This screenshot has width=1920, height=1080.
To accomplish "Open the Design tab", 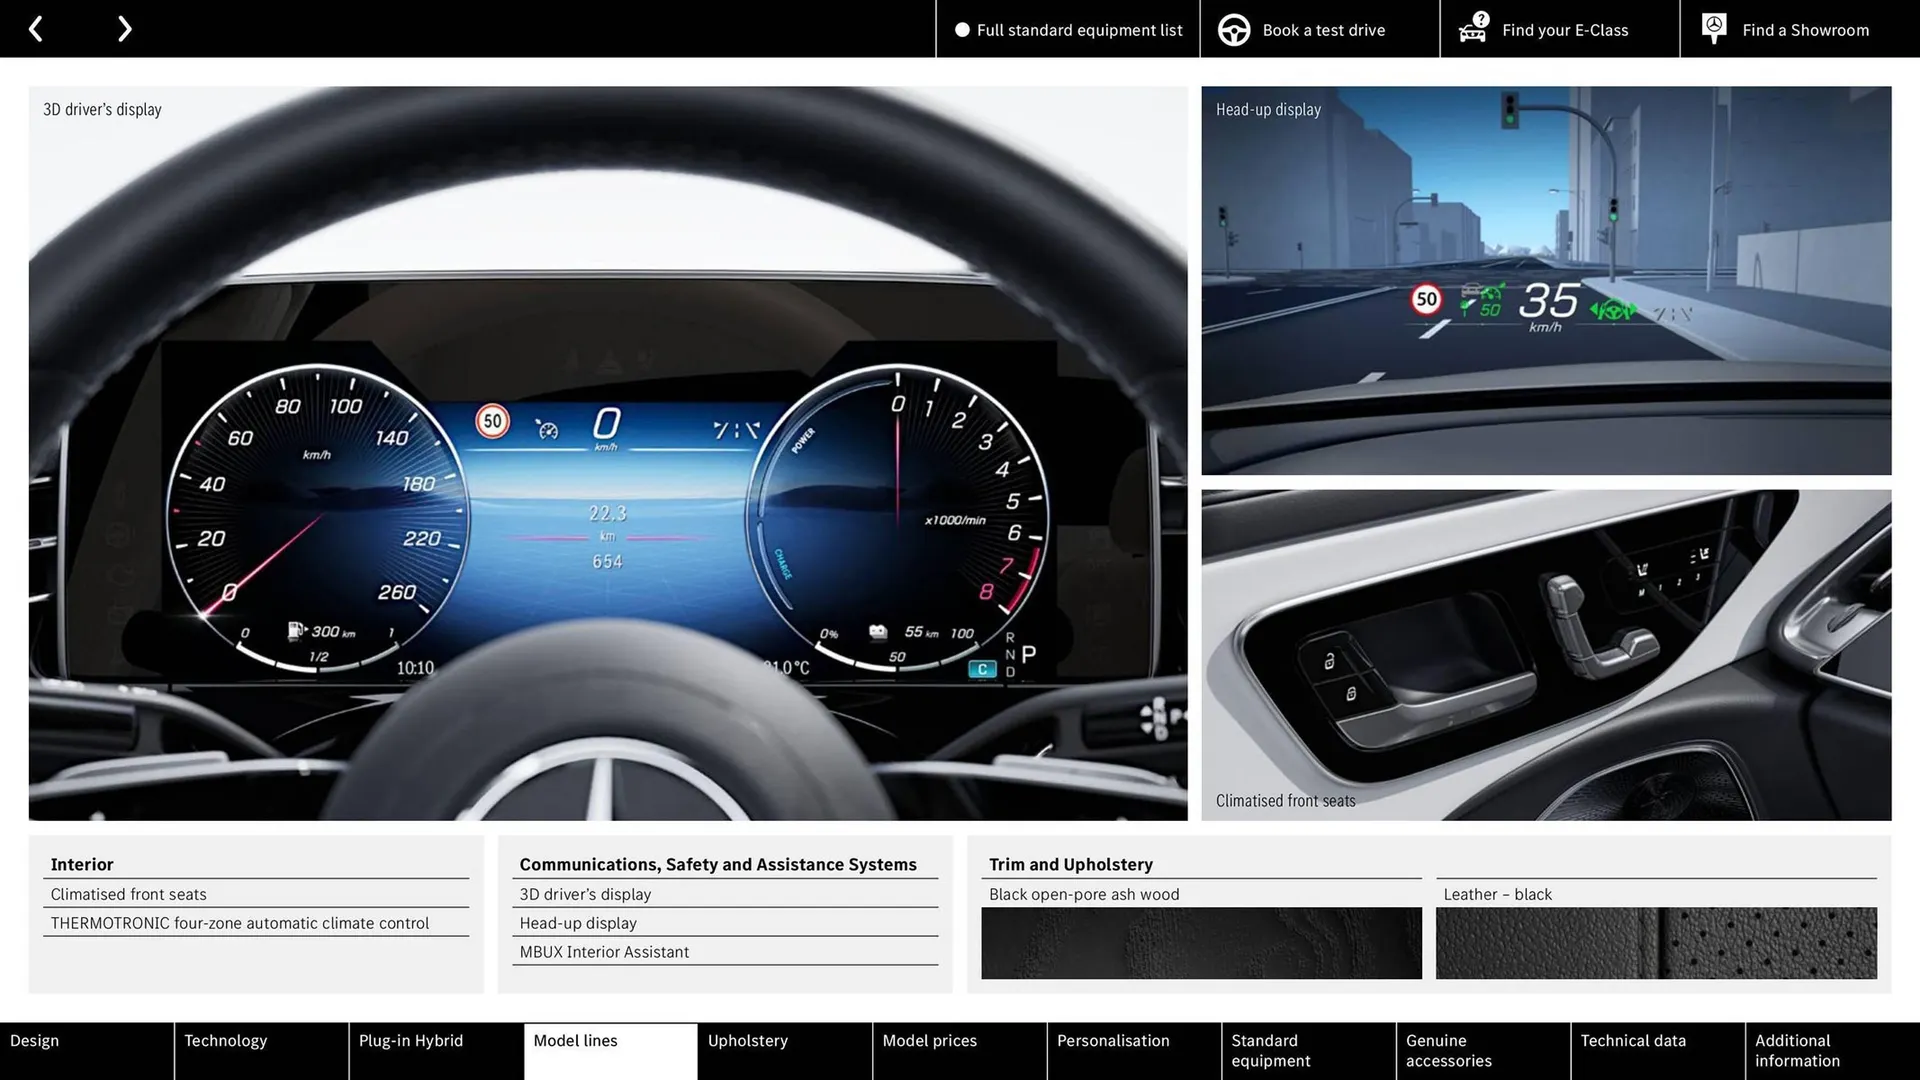I will 86,1051.
